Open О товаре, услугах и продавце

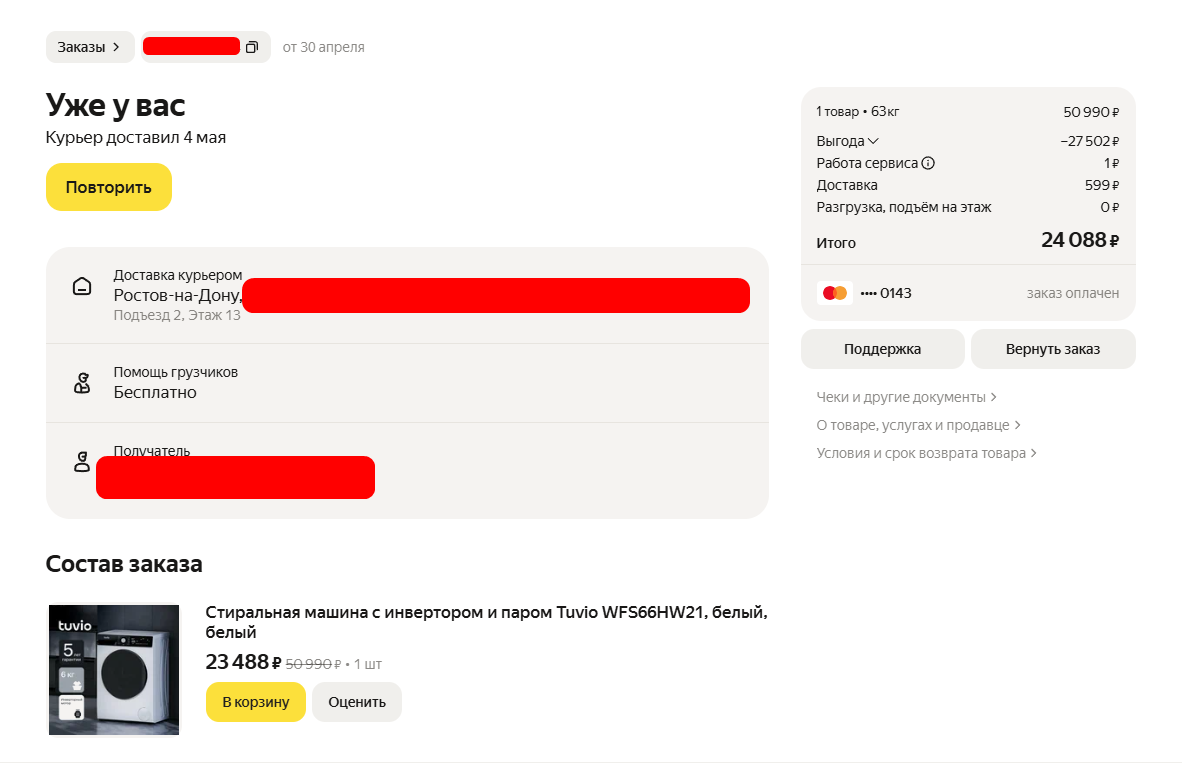[x=918, y=425]
